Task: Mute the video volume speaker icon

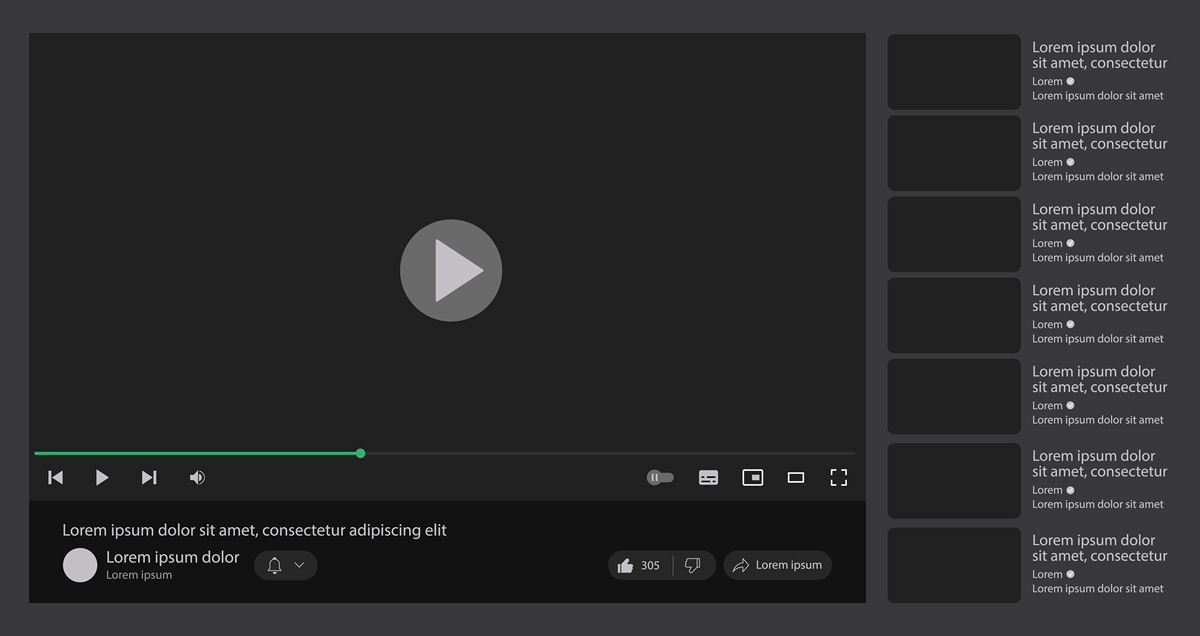Action: pyautogui.click(x=197, y=478)
